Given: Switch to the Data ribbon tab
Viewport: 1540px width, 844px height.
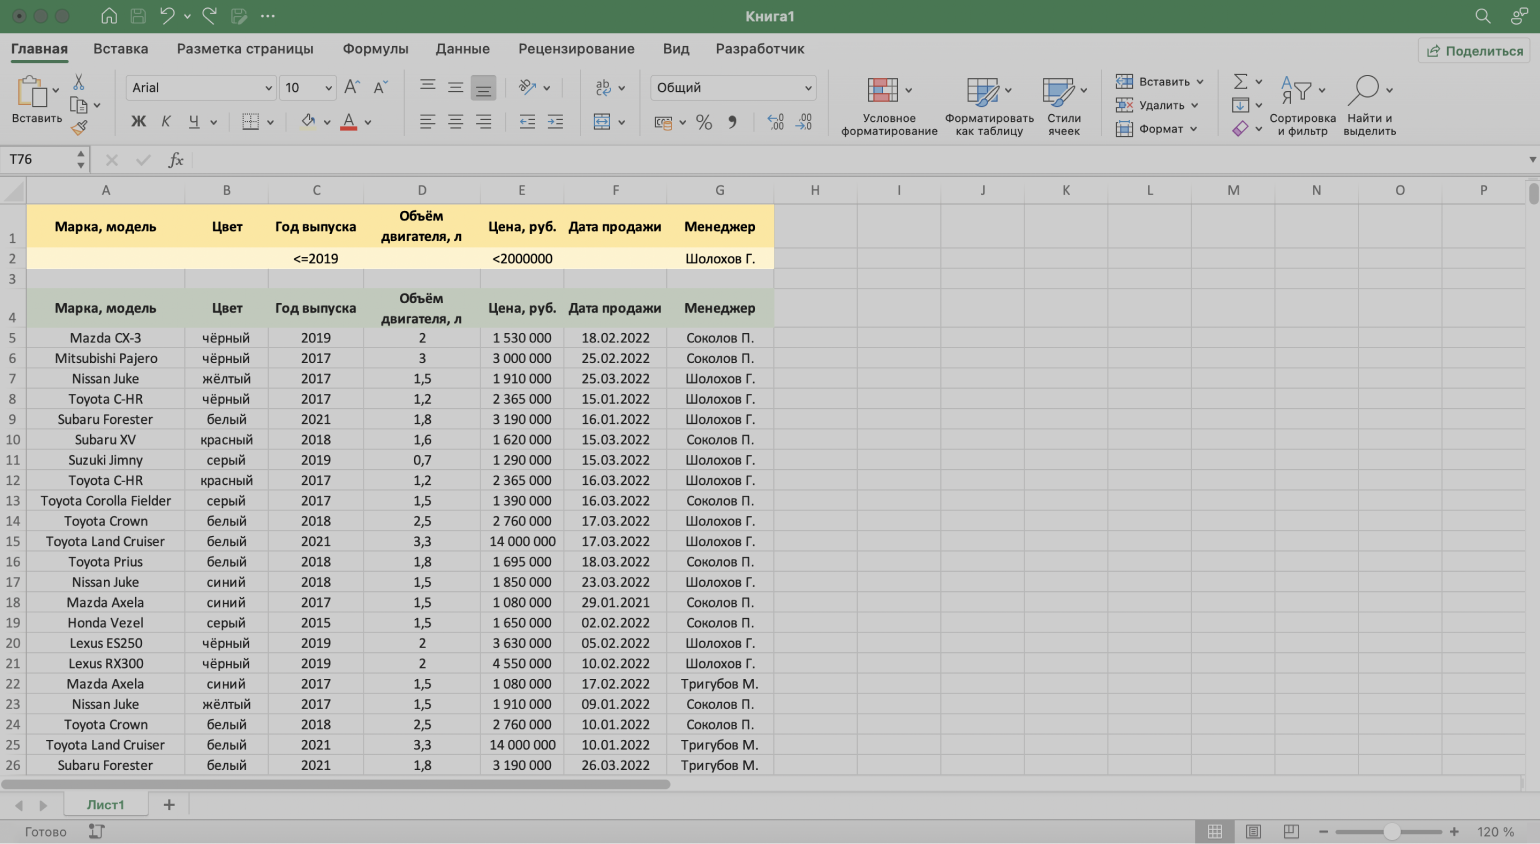Looking at the screenshot, I should point(462,49).
